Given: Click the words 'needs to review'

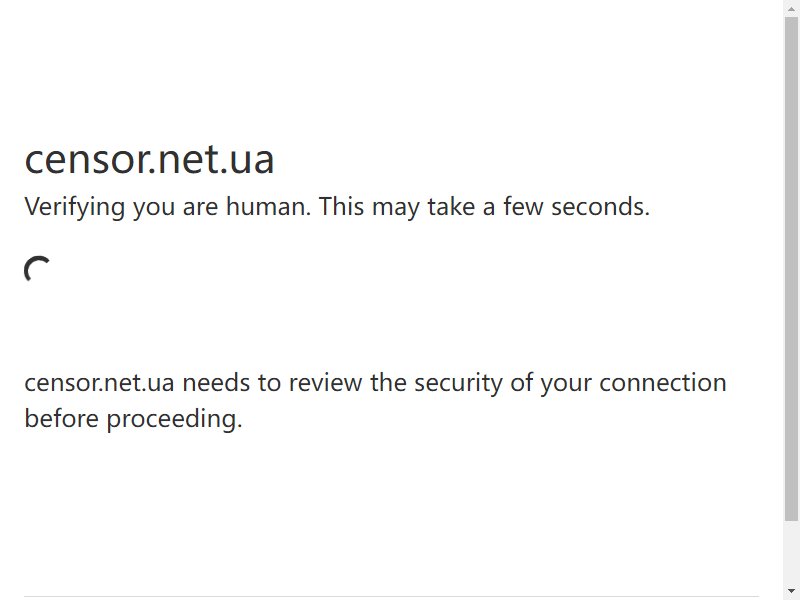Looking at the screenshot, I should 272,383.
